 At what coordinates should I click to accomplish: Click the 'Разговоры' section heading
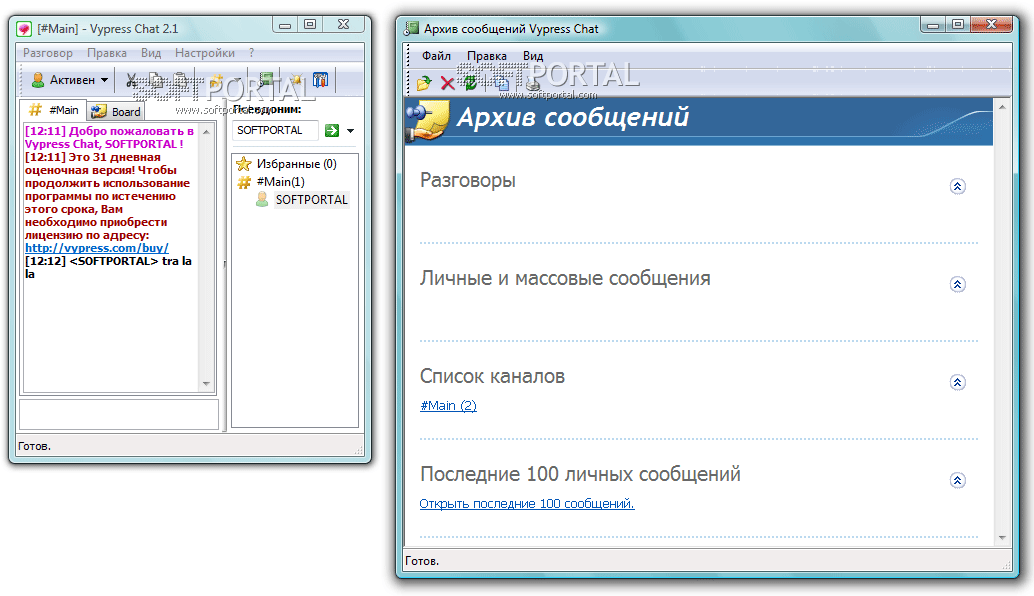click(468, 180)
